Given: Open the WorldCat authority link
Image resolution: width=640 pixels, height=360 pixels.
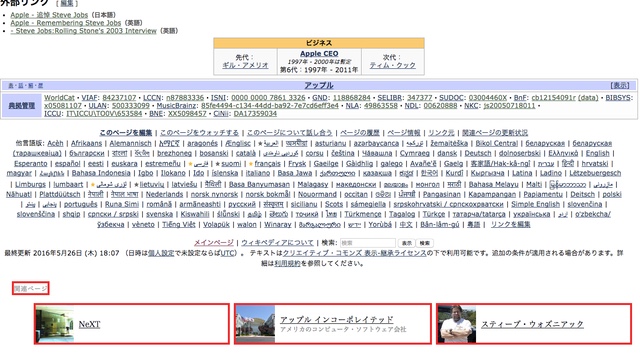Looking at the screenshot, I should [60, 98].
